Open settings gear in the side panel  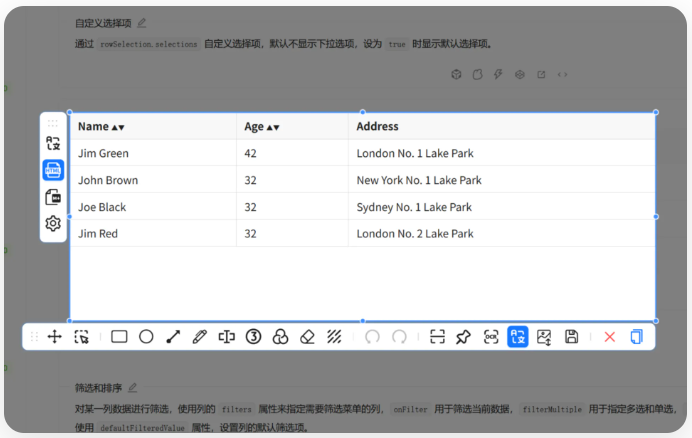coord(53,223)
